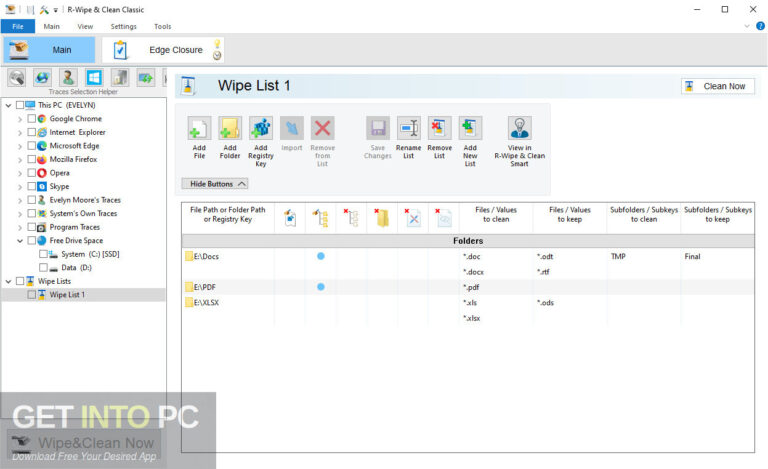Click the Import icon
Screen dimensions: 768x469
(291, 128)
